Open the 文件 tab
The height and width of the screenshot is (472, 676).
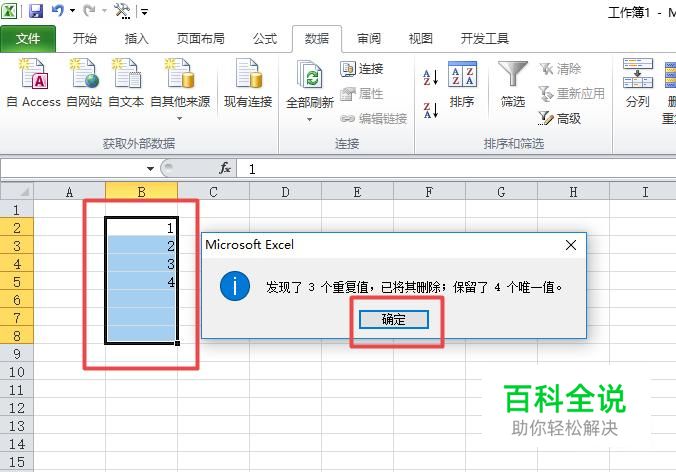28,39
